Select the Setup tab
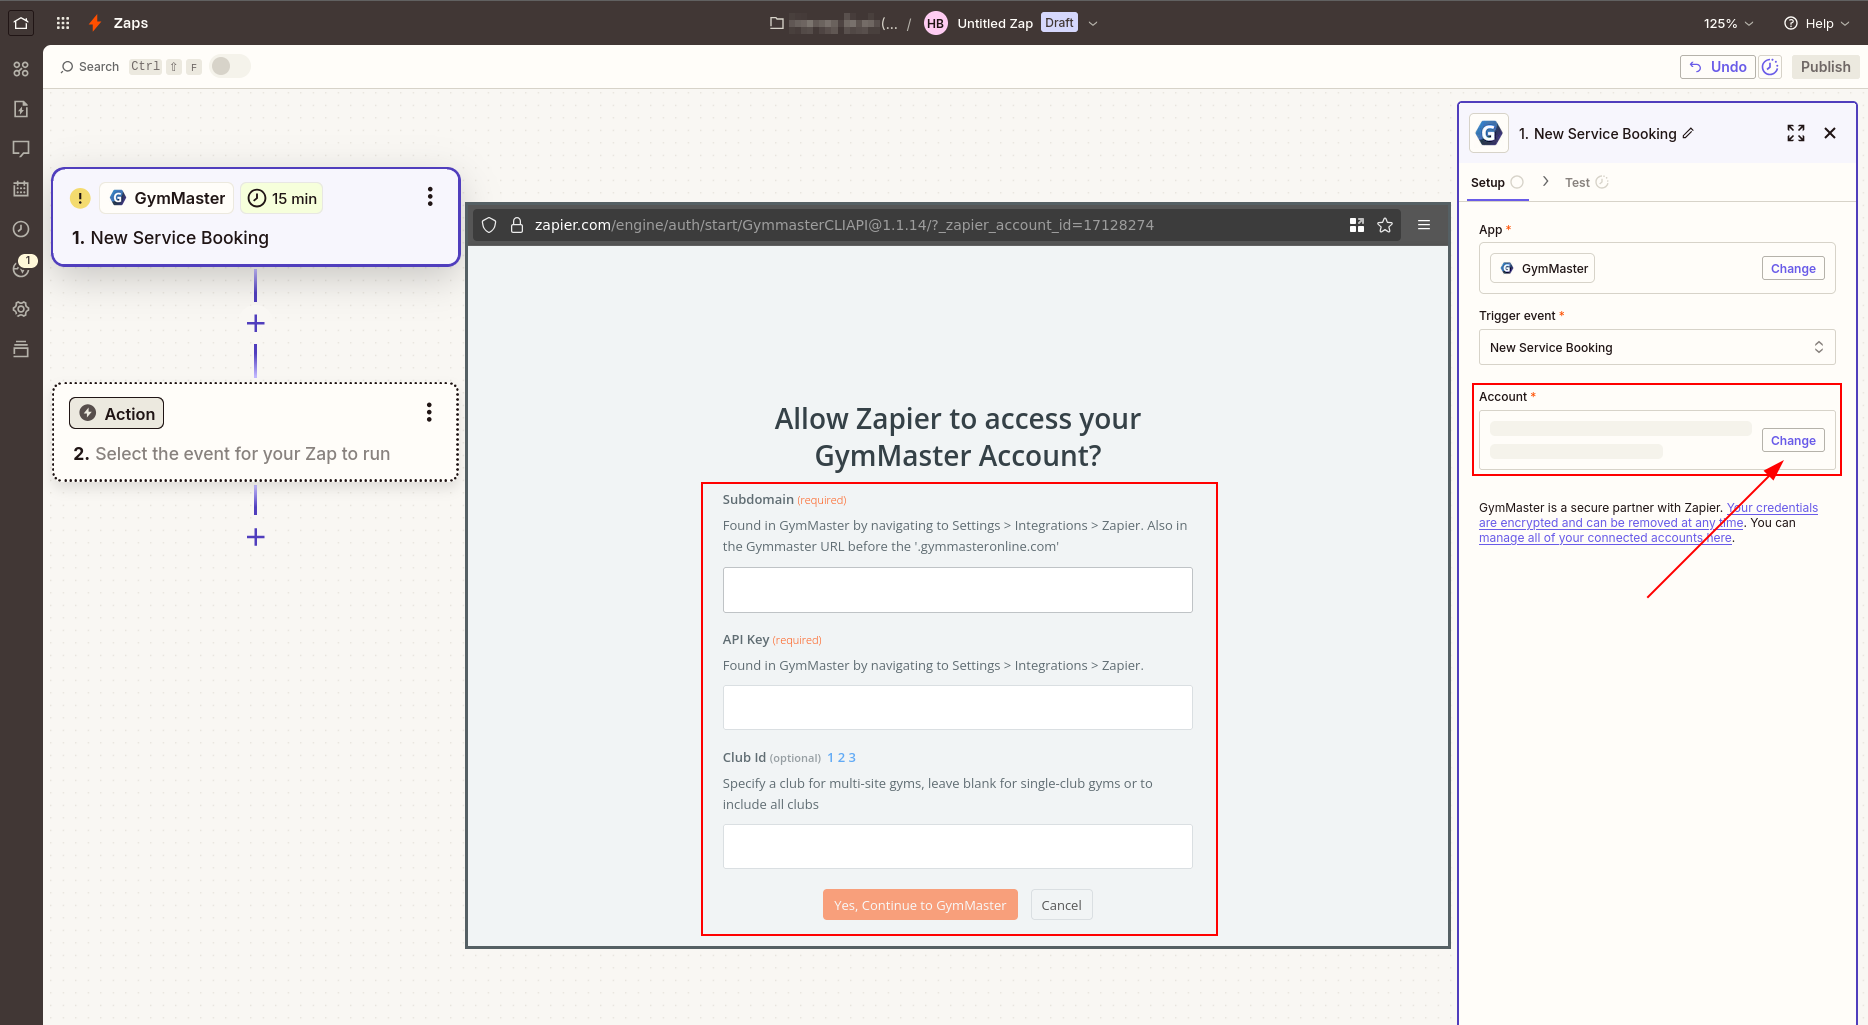Image resolution: width=1868 pixels, height=1025 pixels. [x=1488, y=182]
